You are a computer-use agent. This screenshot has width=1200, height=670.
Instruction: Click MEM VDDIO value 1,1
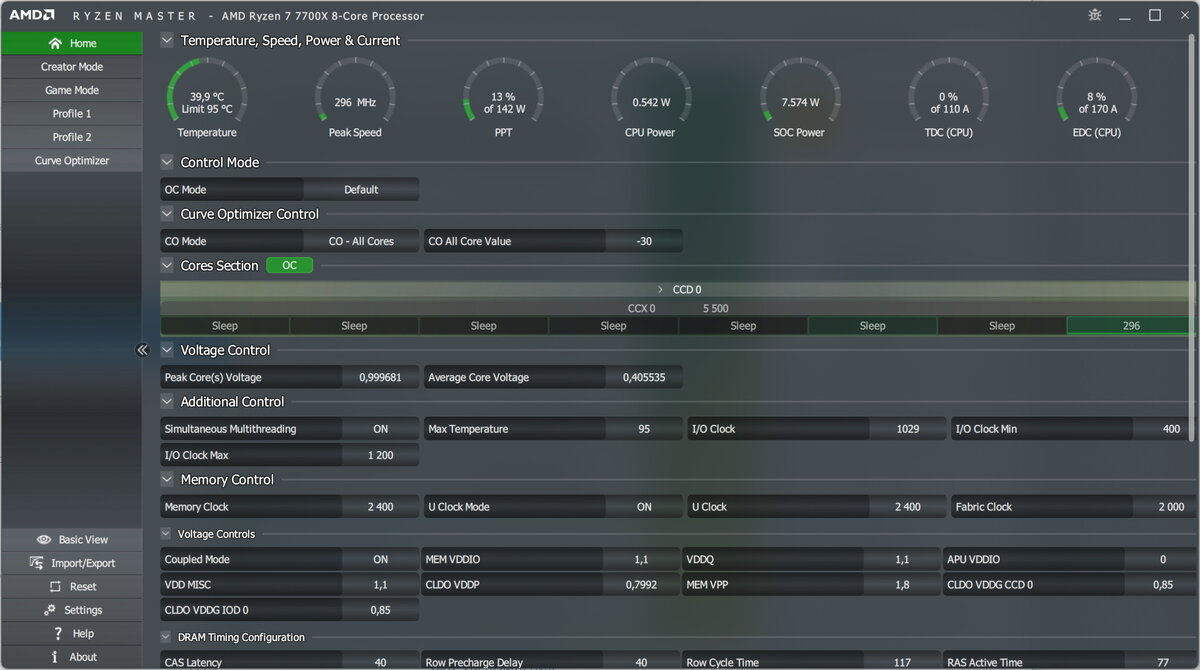pos(641,560)
